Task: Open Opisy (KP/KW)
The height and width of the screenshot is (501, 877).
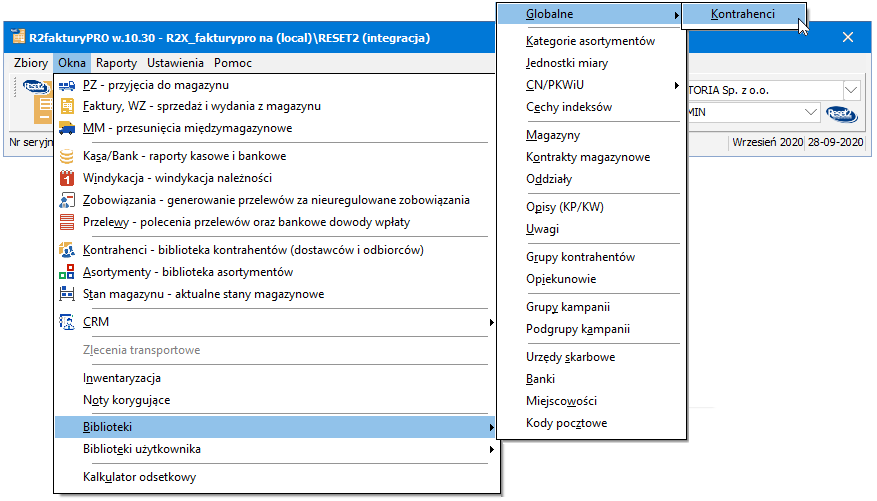Action: [590, 207]
